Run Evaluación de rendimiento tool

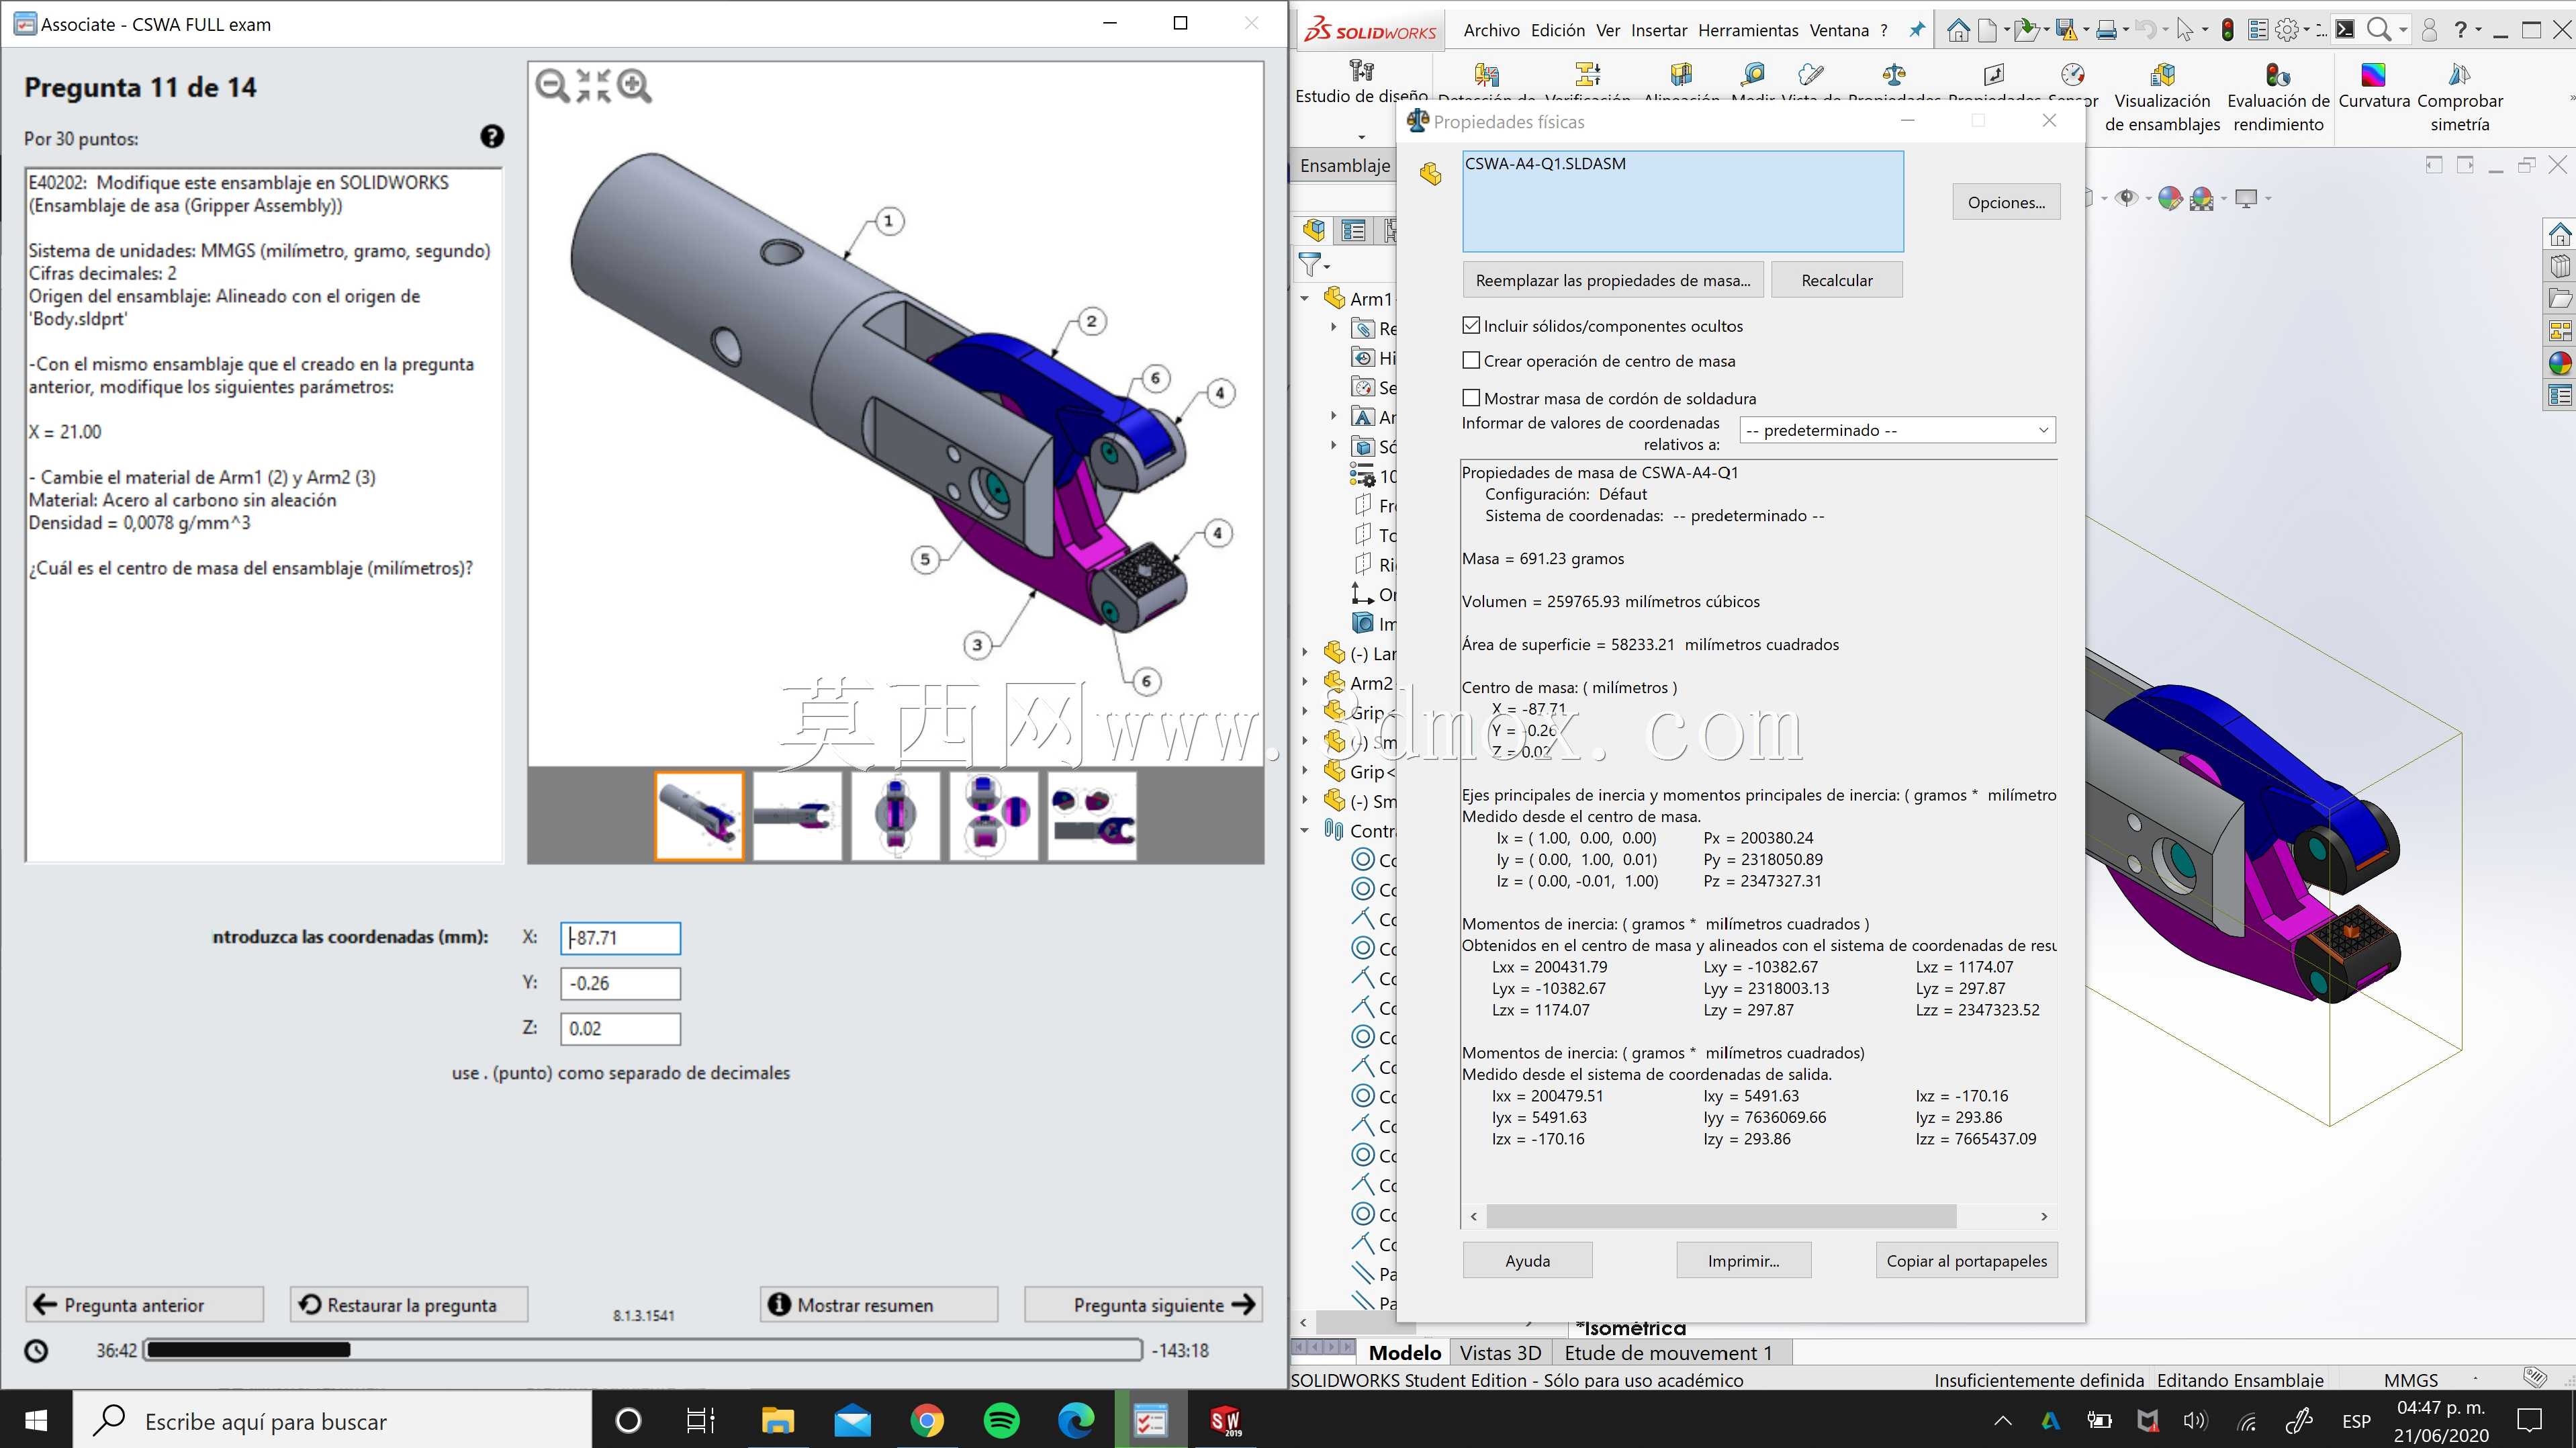click(x=2278, y=98)
